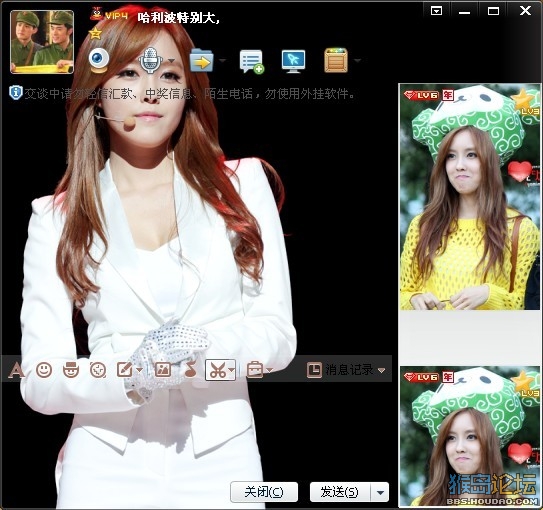Click the 发送(S) send button

tap(339, 492)
